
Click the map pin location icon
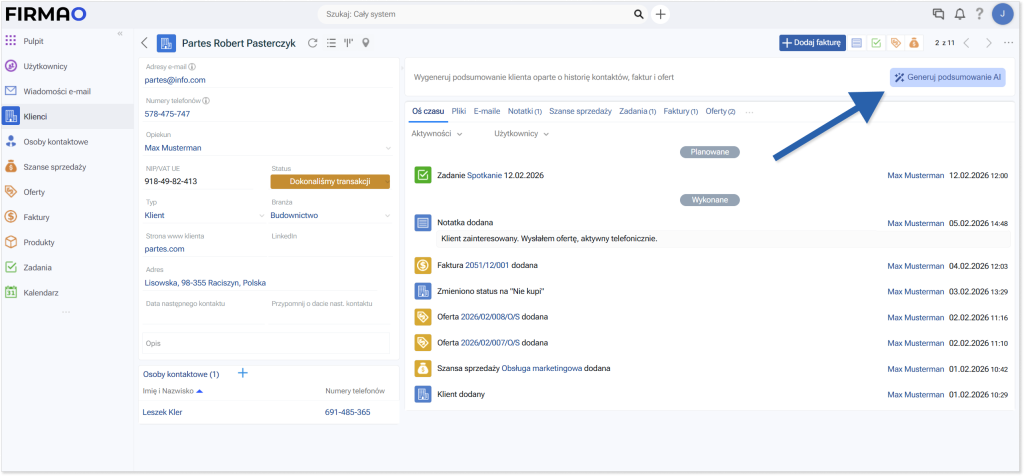point(366,43)
